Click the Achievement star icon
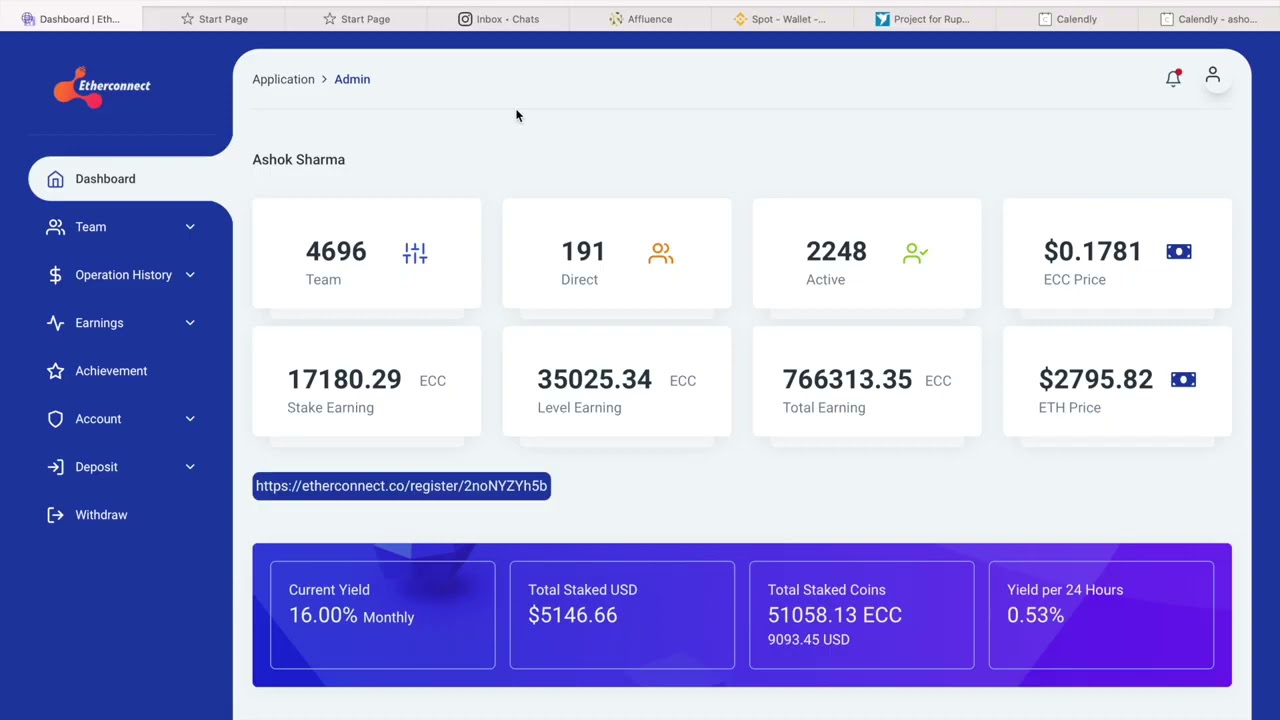The width and height of the screenshot is (1280, 720). [55, 371]
